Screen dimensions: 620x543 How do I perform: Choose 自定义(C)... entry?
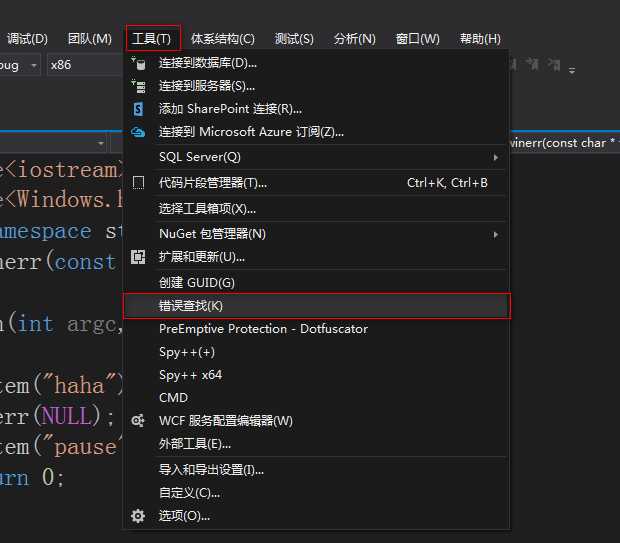(x=316, y=493)
